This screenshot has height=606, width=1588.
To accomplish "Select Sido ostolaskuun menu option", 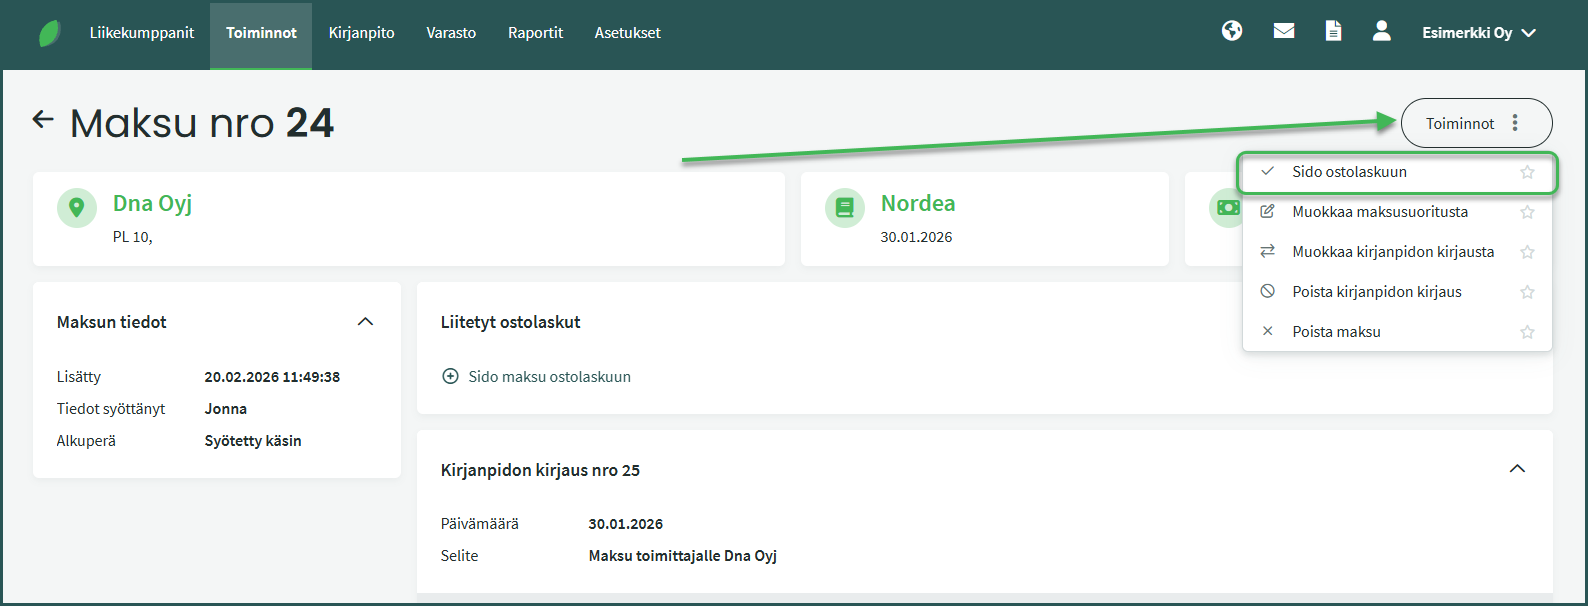I will [1349, 172].
